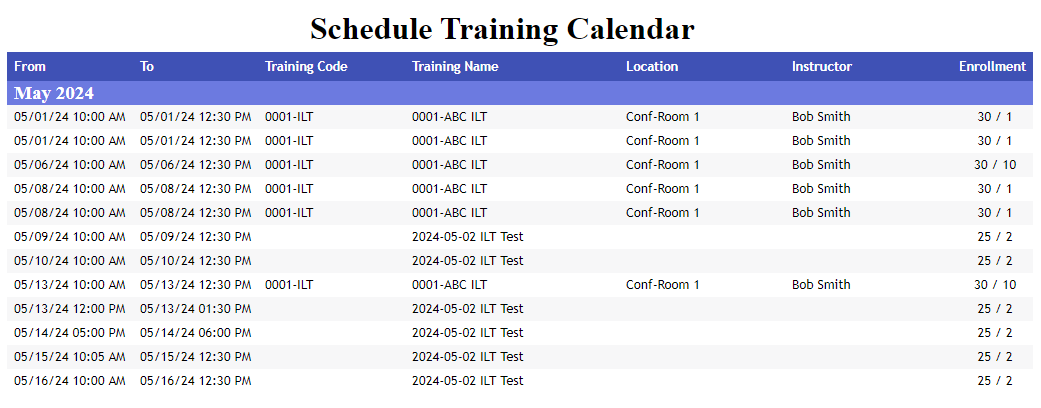Screen dimensions: 1041x408
Task: Select the Training Code column header
Action: point(306,67)
